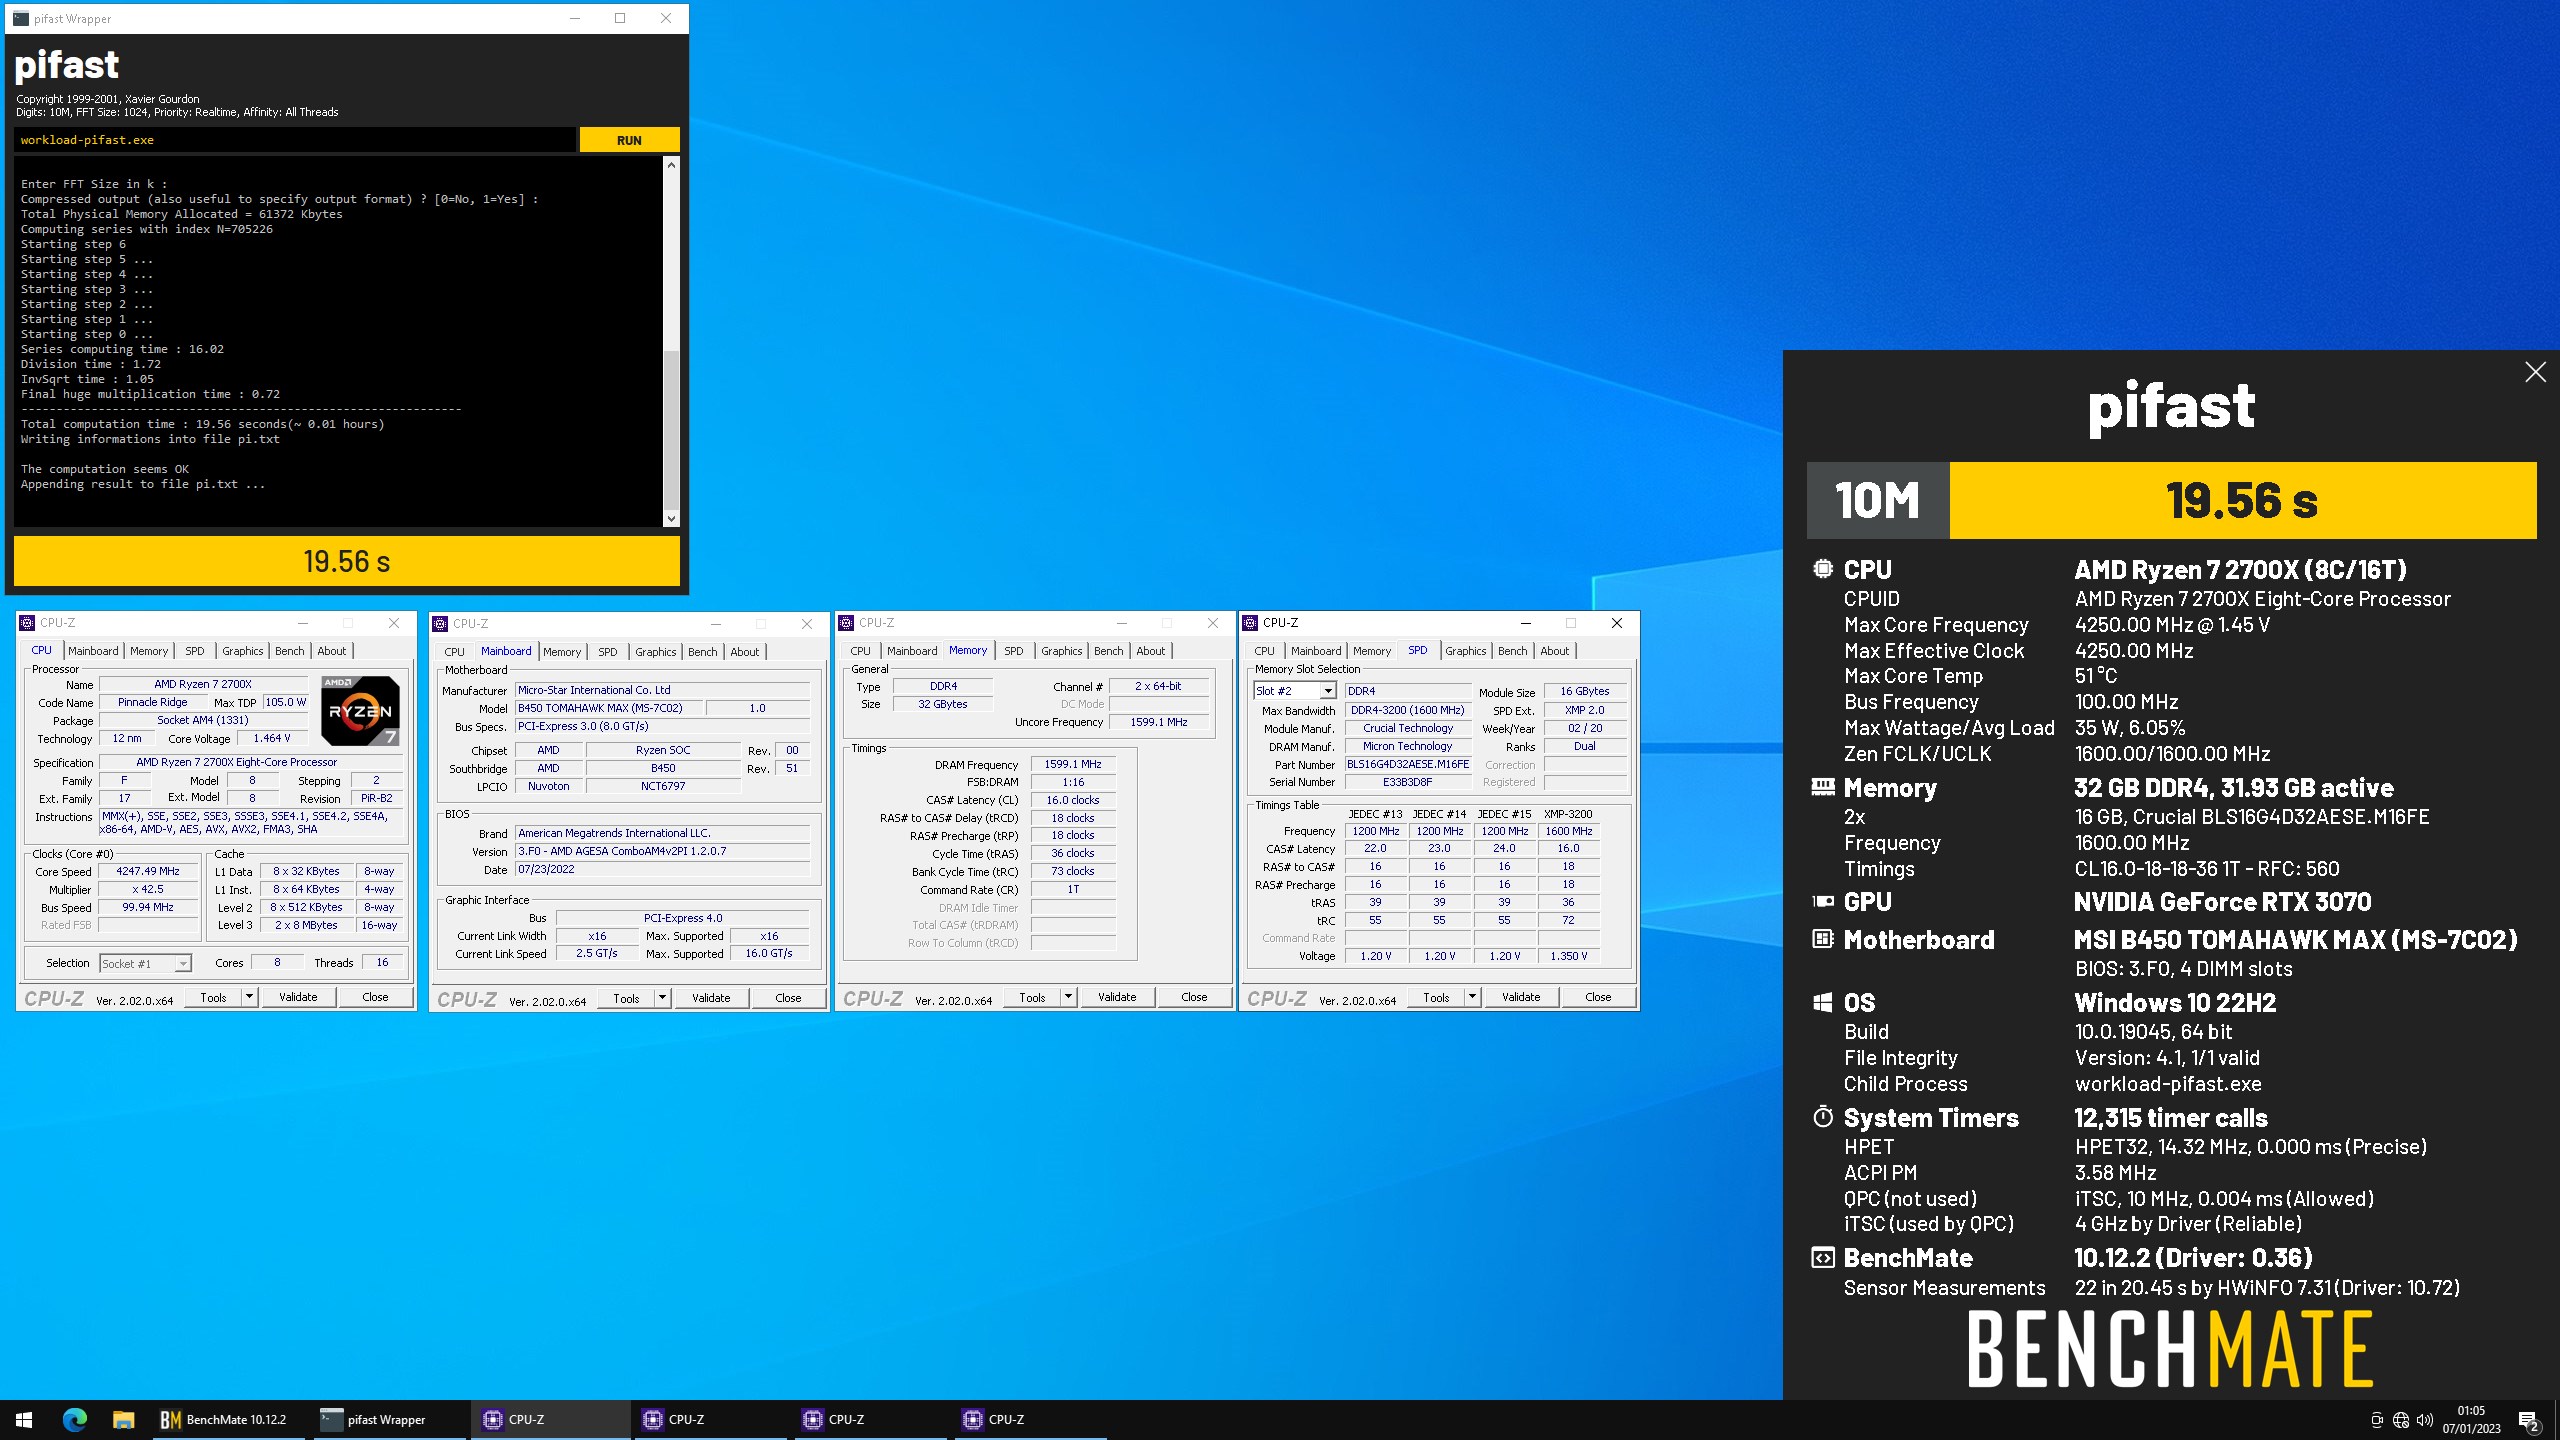Click the BenchMate code icon in panel
This screenshot has width=2560, height=1440.
(1822, 1257)
